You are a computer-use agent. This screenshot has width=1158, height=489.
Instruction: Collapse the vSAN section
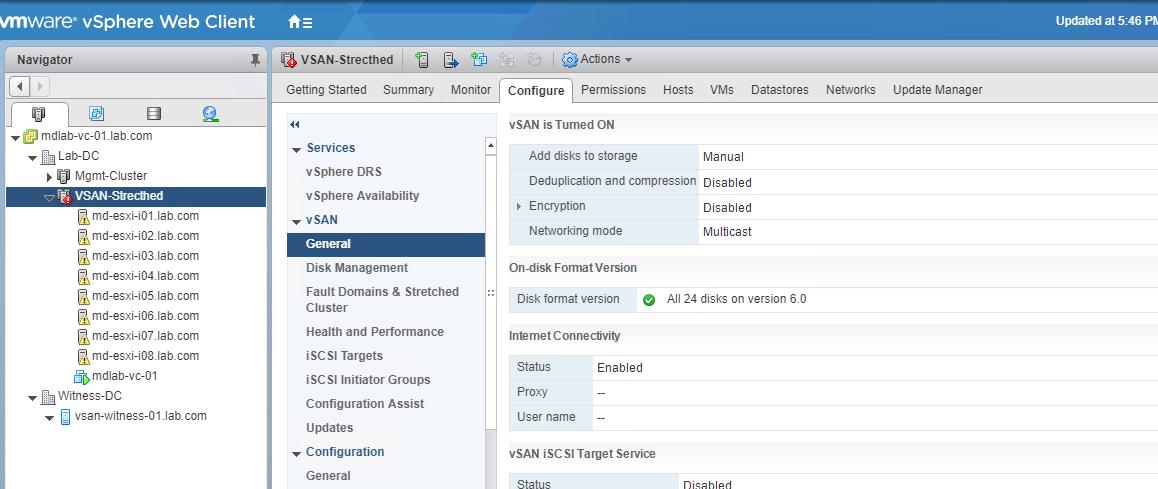tap(297, 222)
